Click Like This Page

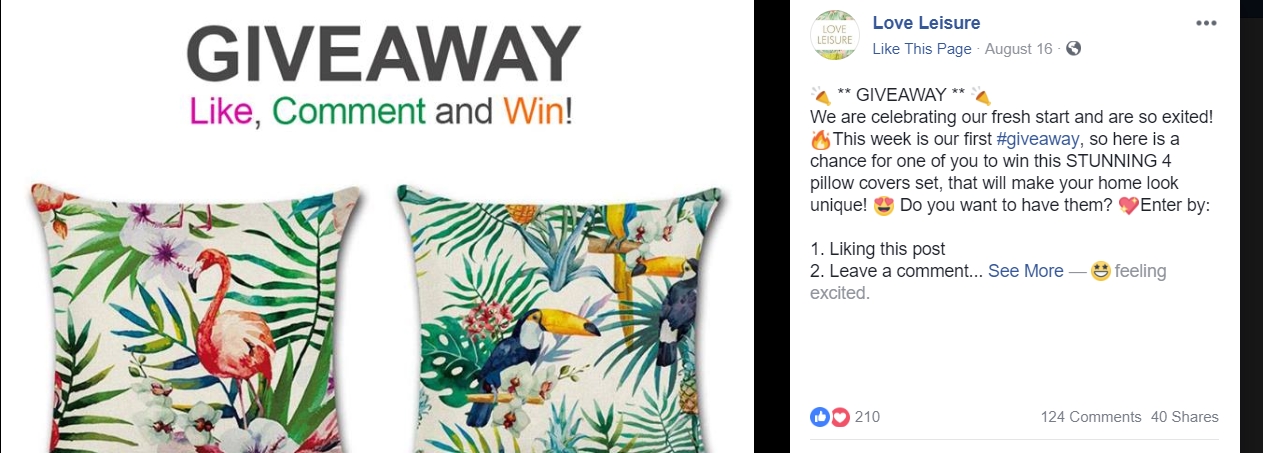pyautogui.click(x=921, y=49)
